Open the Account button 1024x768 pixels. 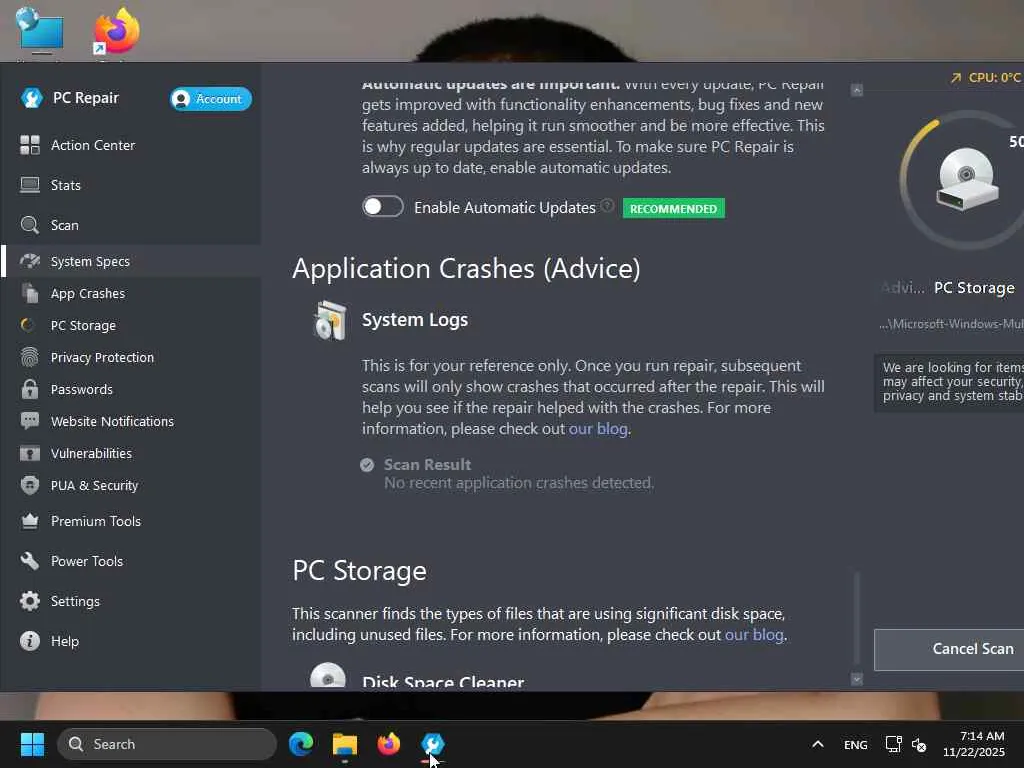(x=210, y=99)
